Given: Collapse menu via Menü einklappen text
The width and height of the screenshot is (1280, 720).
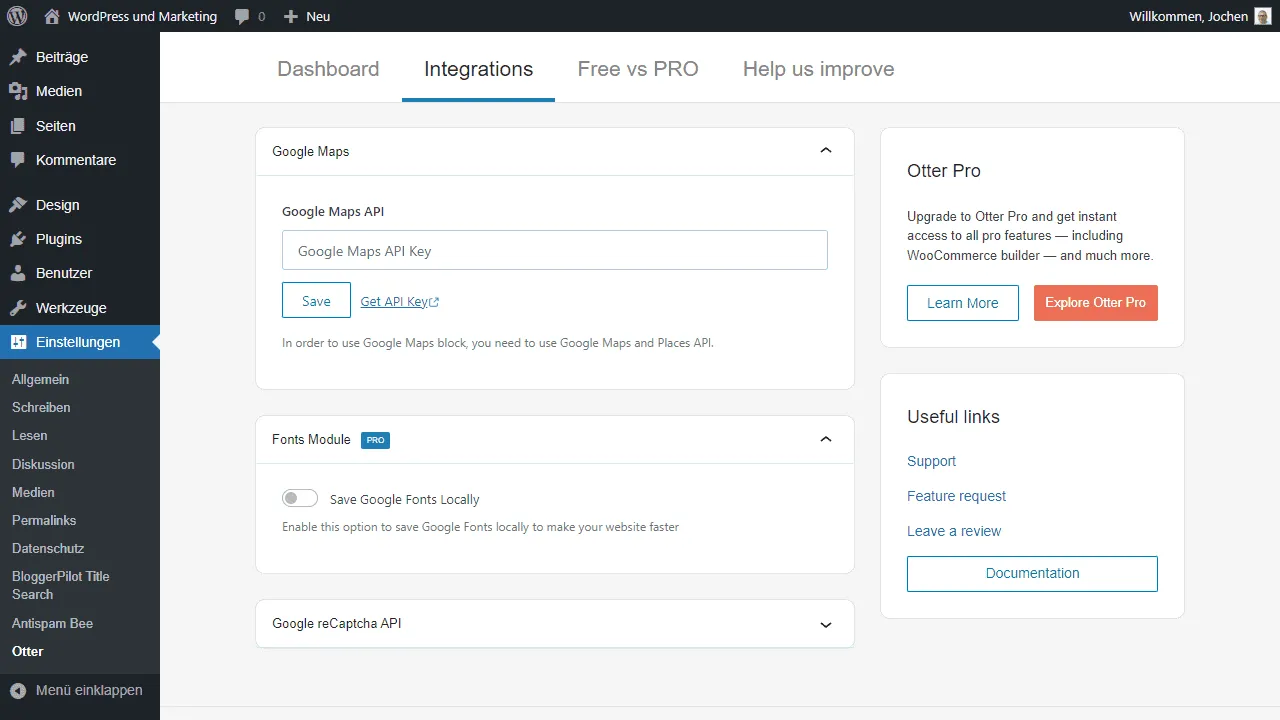Looking at the screenshot, I should click(x=89, y=690).
